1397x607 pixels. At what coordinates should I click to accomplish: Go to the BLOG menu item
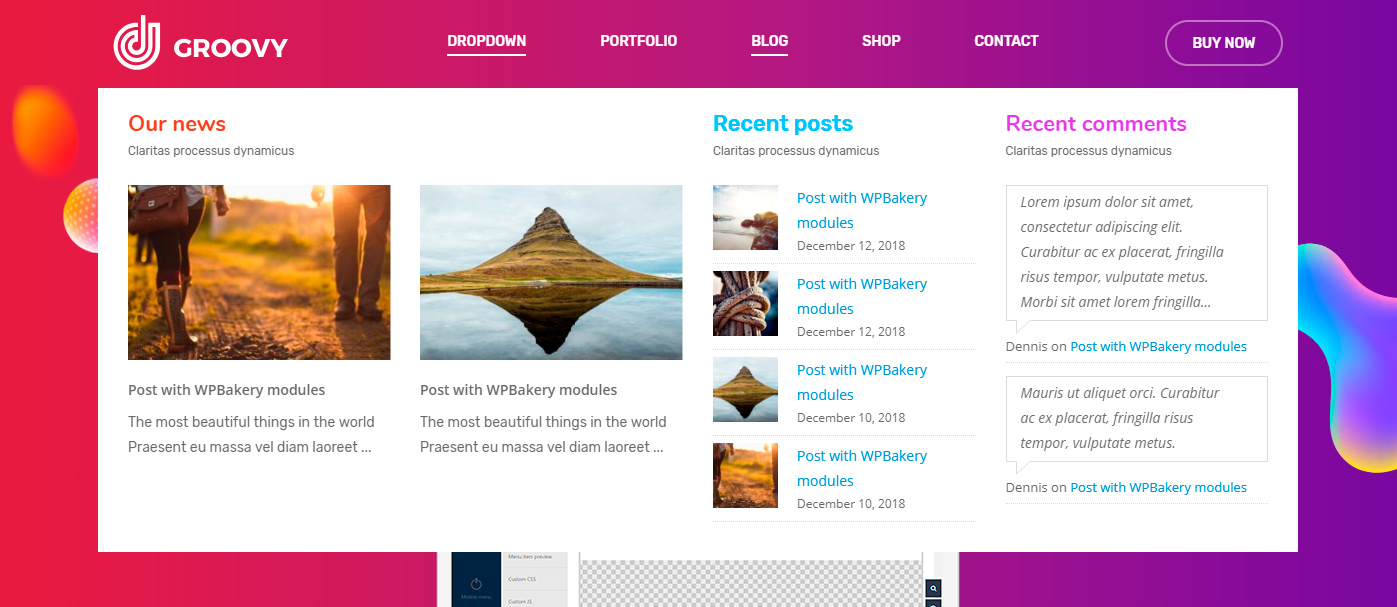pyautogui.click(x=769, y=41)
